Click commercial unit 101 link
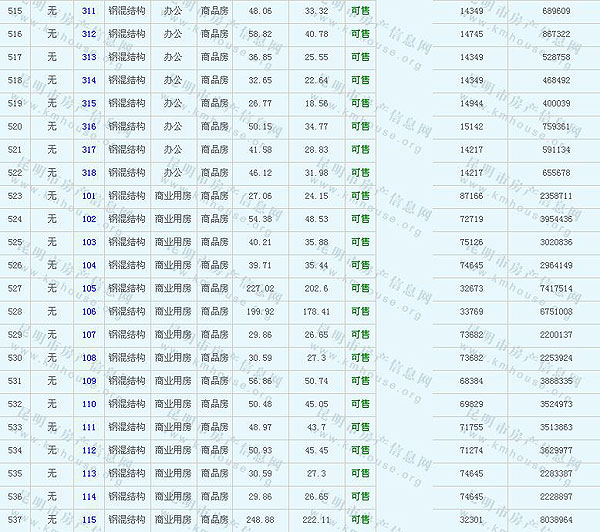The image size is (600, 532). tap(89, 196)
